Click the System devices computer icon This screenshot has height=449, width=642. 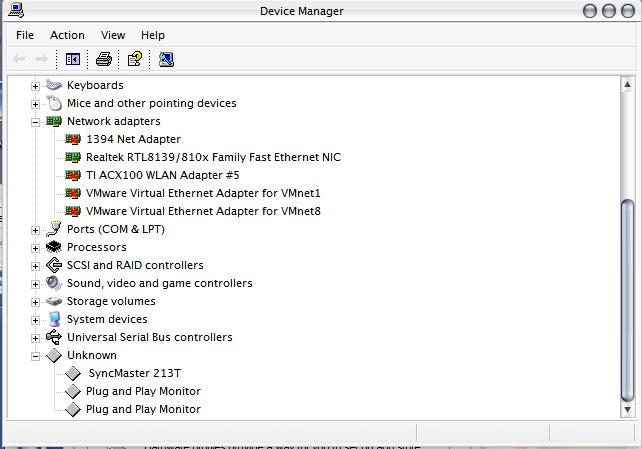[54, 319]
